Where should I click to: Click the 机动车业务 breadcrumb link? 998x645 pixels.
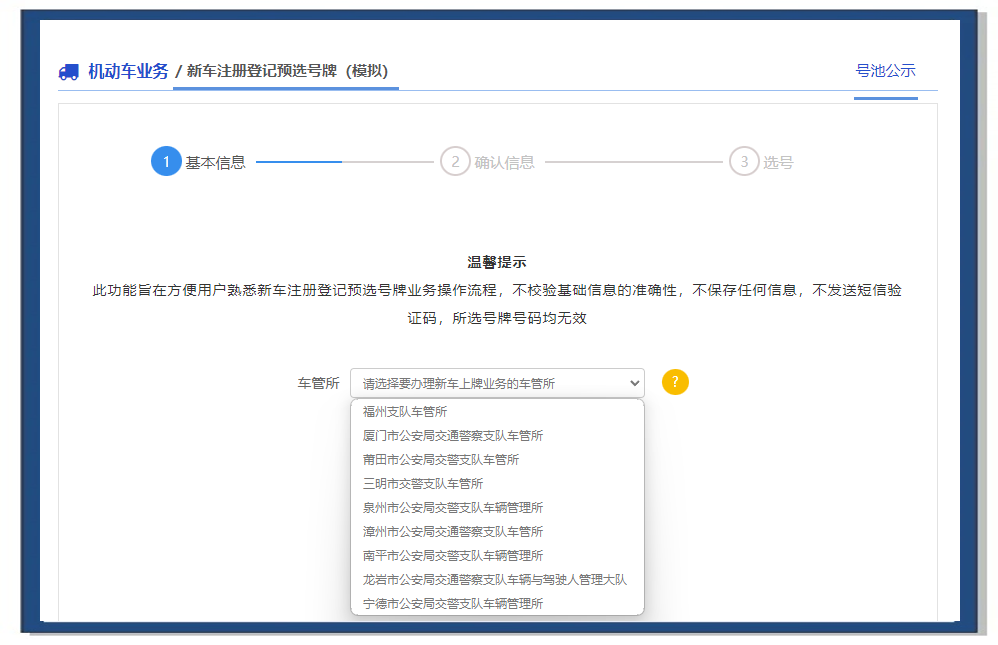[128, 71]
